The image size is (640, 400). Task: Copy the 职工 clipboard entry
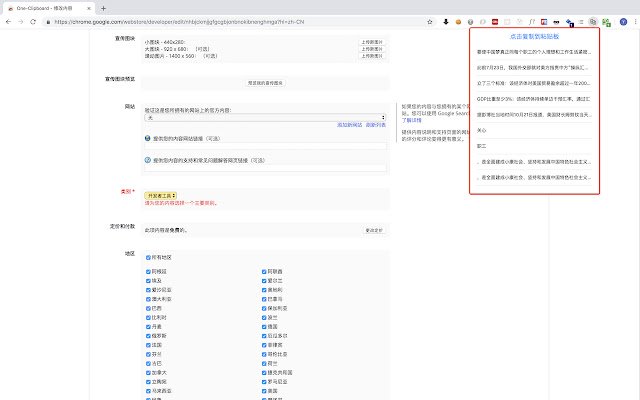534,146
